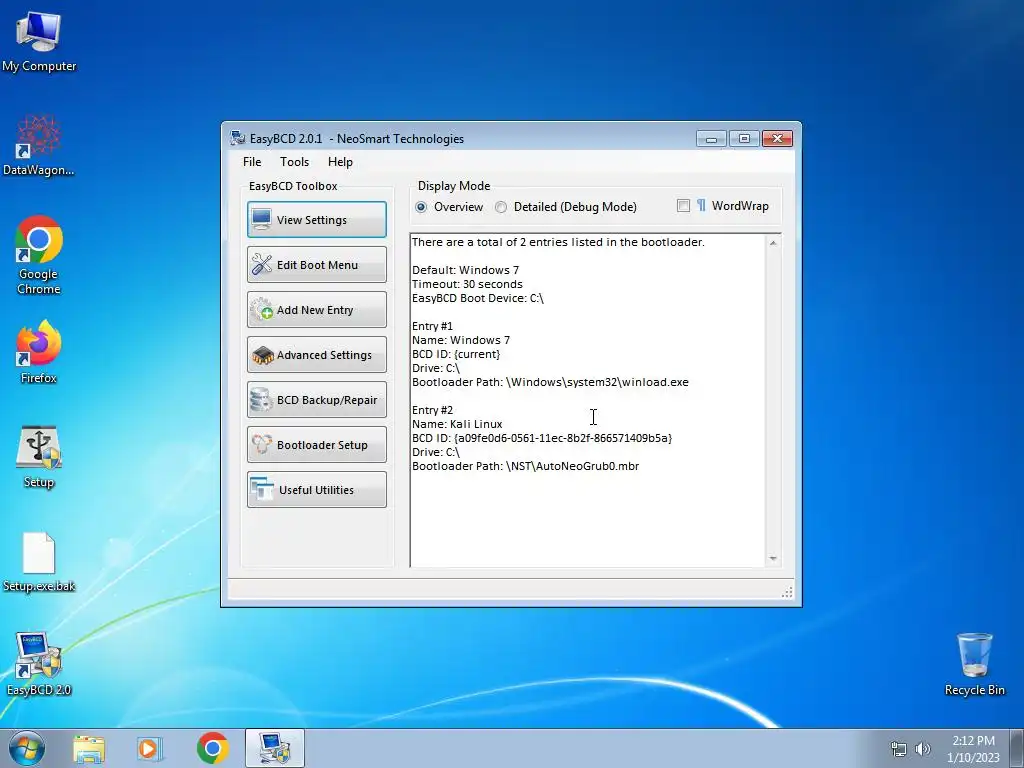Image resolution: width=1024 pixels, height=768 pixels.
Task: Select the DataWagon desktop shortcut
Action: 39,145
